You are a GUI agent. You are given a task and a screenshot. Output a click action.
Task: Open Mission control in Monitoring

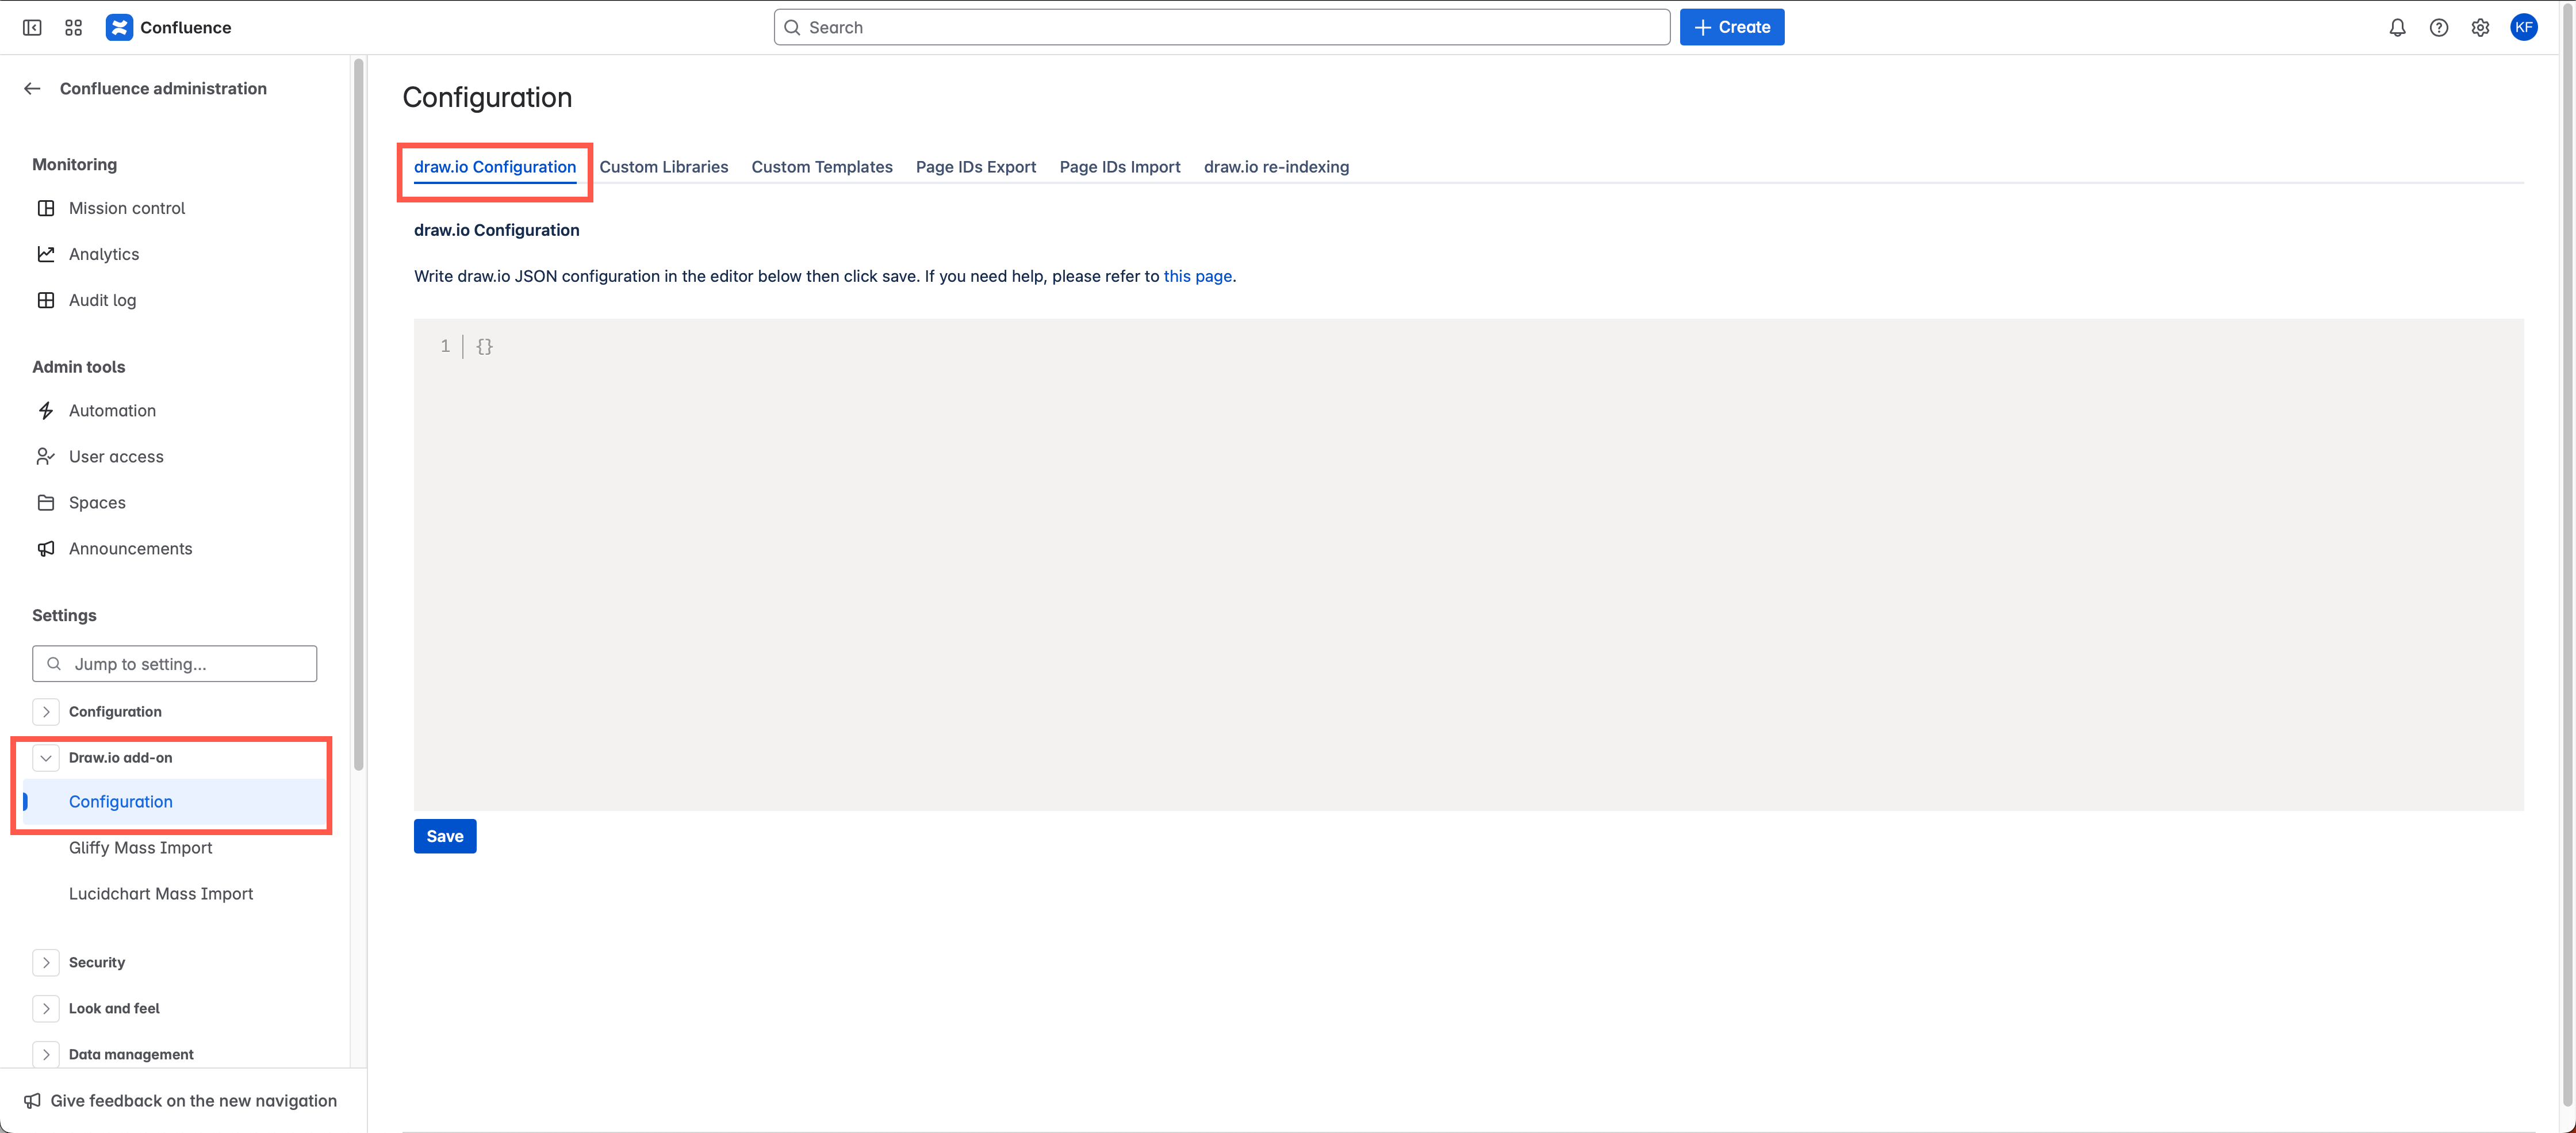tap(127, 208)
